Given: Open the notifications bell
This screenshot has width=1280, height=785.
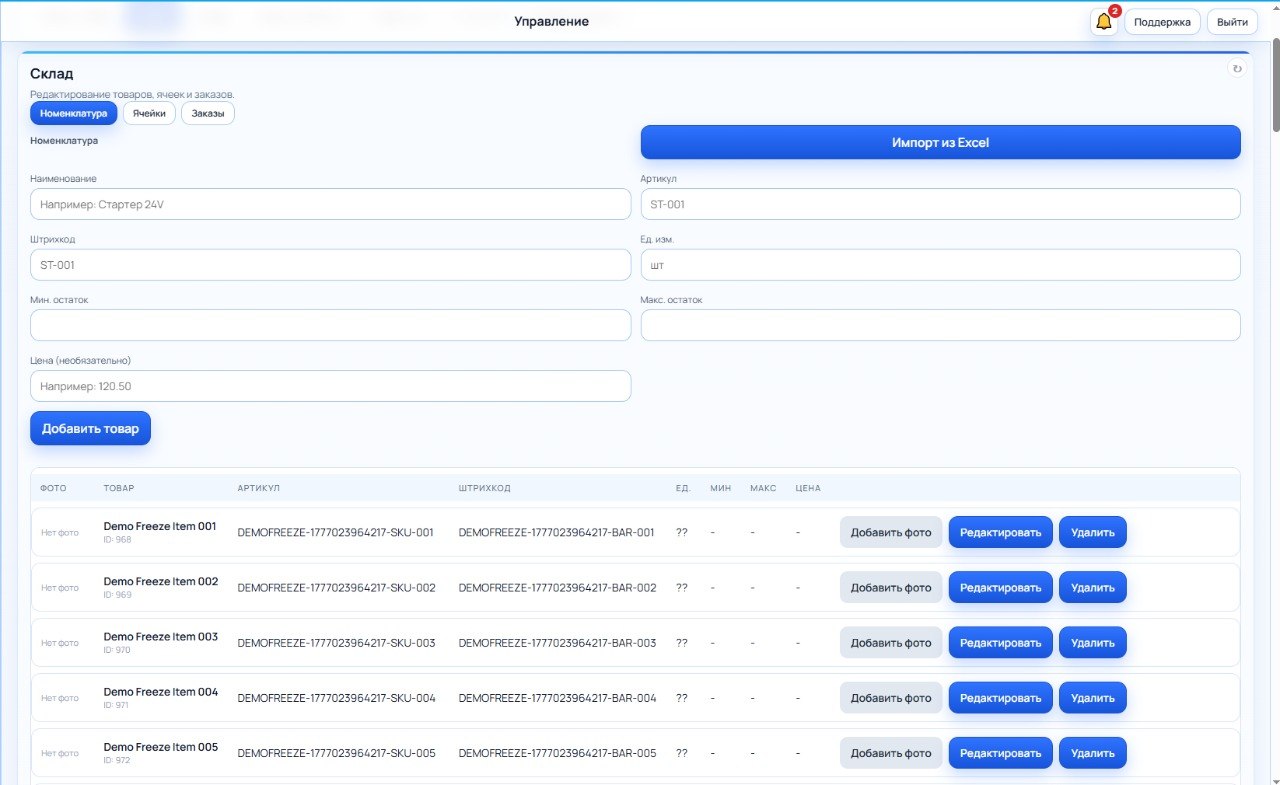Looking at the screenshot, I should 1104,22.
